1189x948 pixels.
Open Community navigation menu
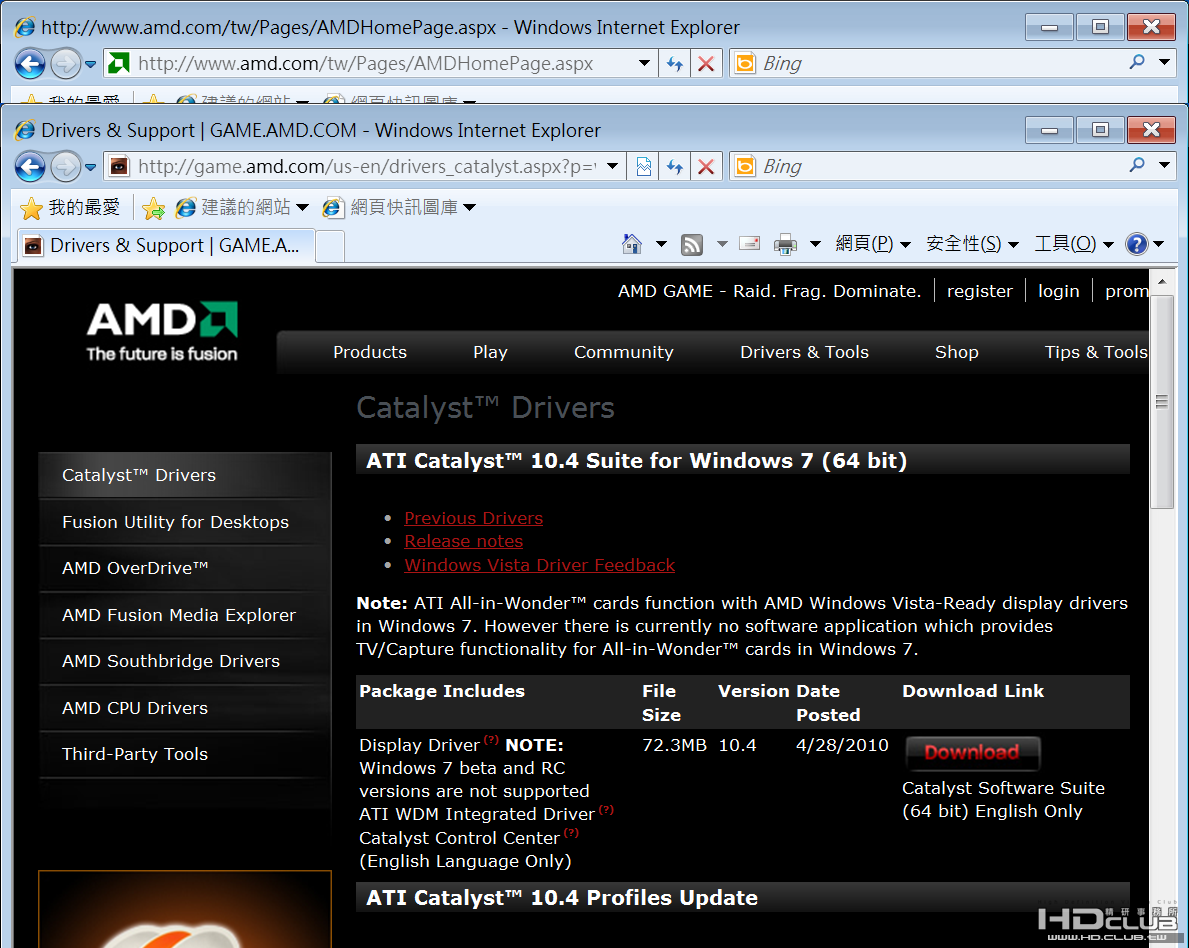(x=623, y=353)
